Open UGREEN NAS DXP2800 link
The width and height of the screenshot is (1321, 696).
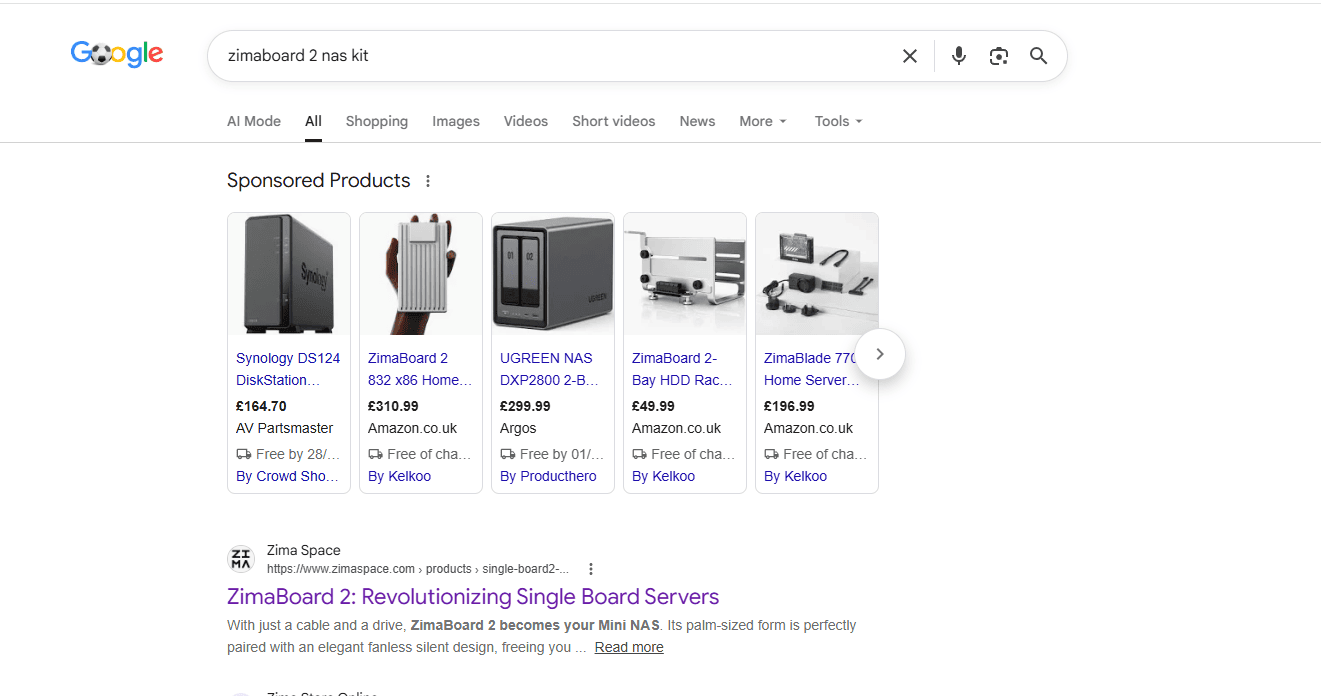tap(549, 369)
